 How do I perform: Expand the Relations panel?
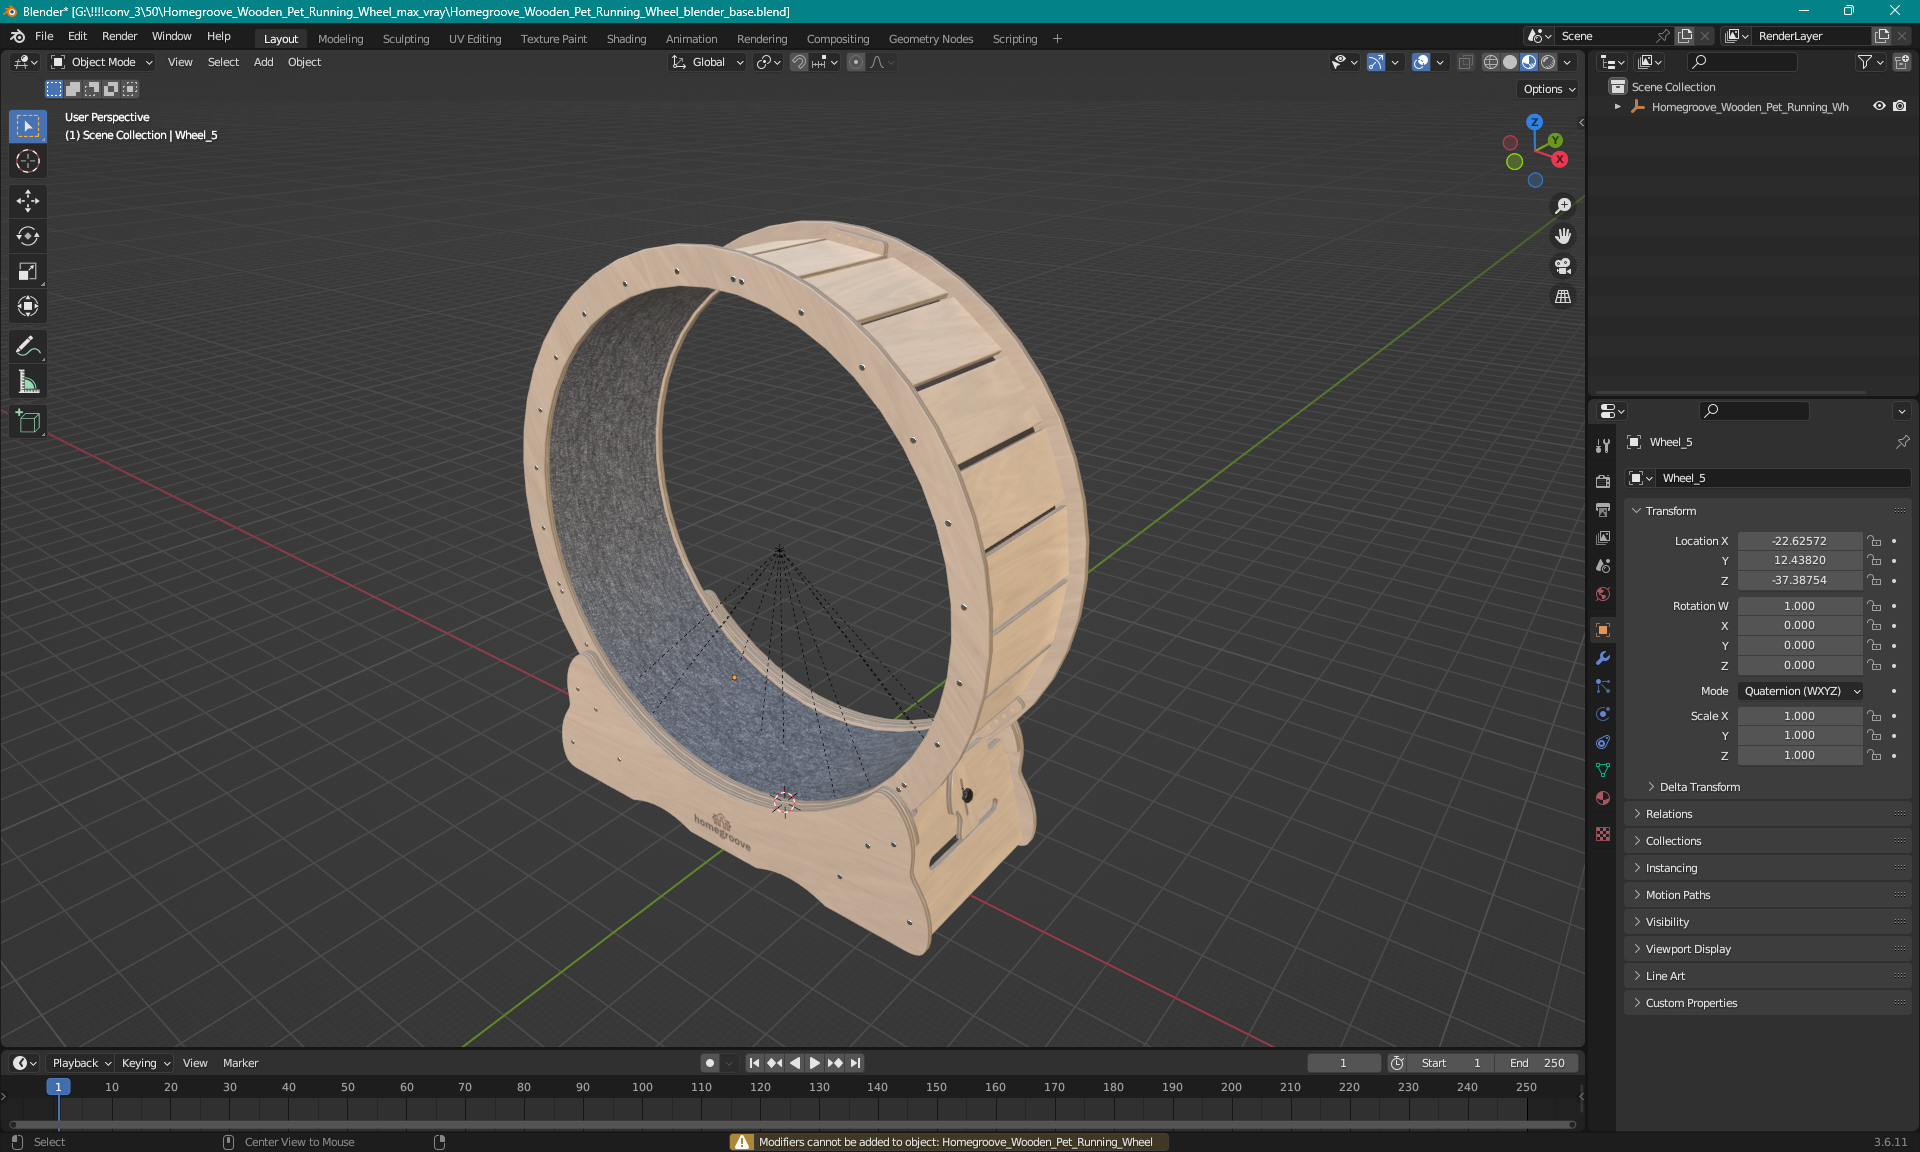click(1668, 814)
